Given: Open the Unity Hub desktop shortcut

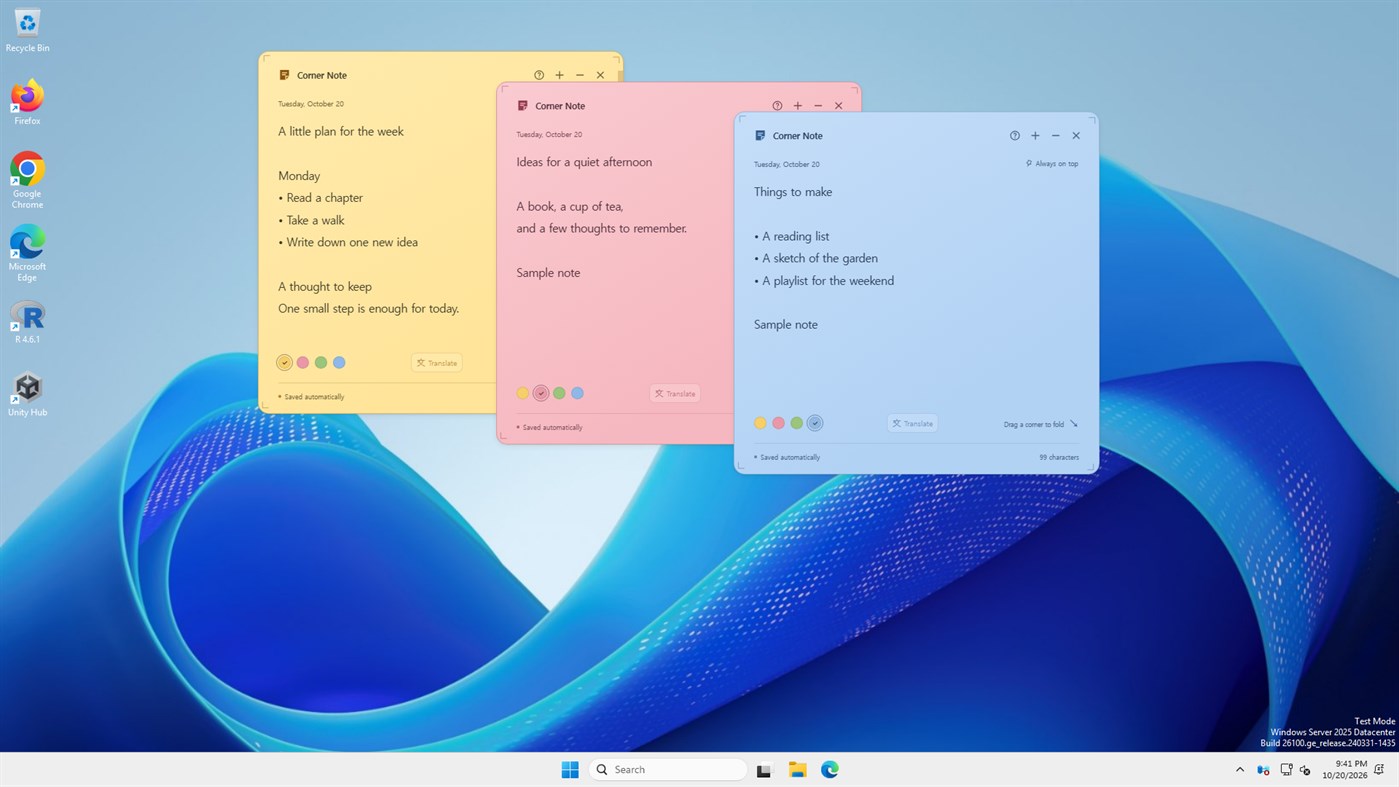Looking at the screenshot, I should click(28, 394).
